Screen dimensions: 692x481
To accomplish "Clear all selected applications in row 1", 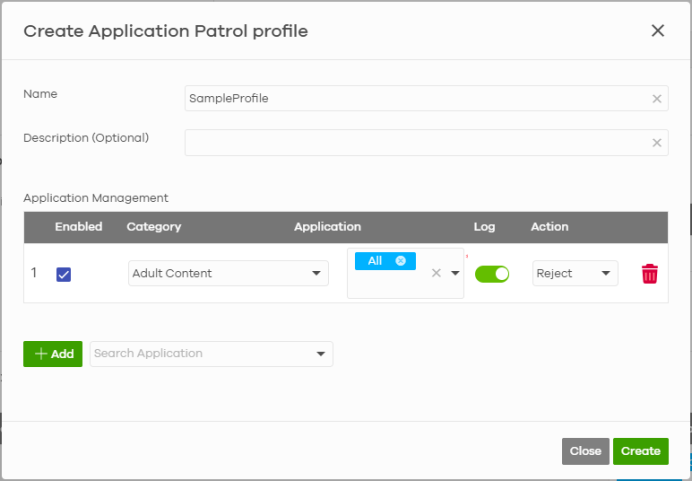I will pos(436,273).
